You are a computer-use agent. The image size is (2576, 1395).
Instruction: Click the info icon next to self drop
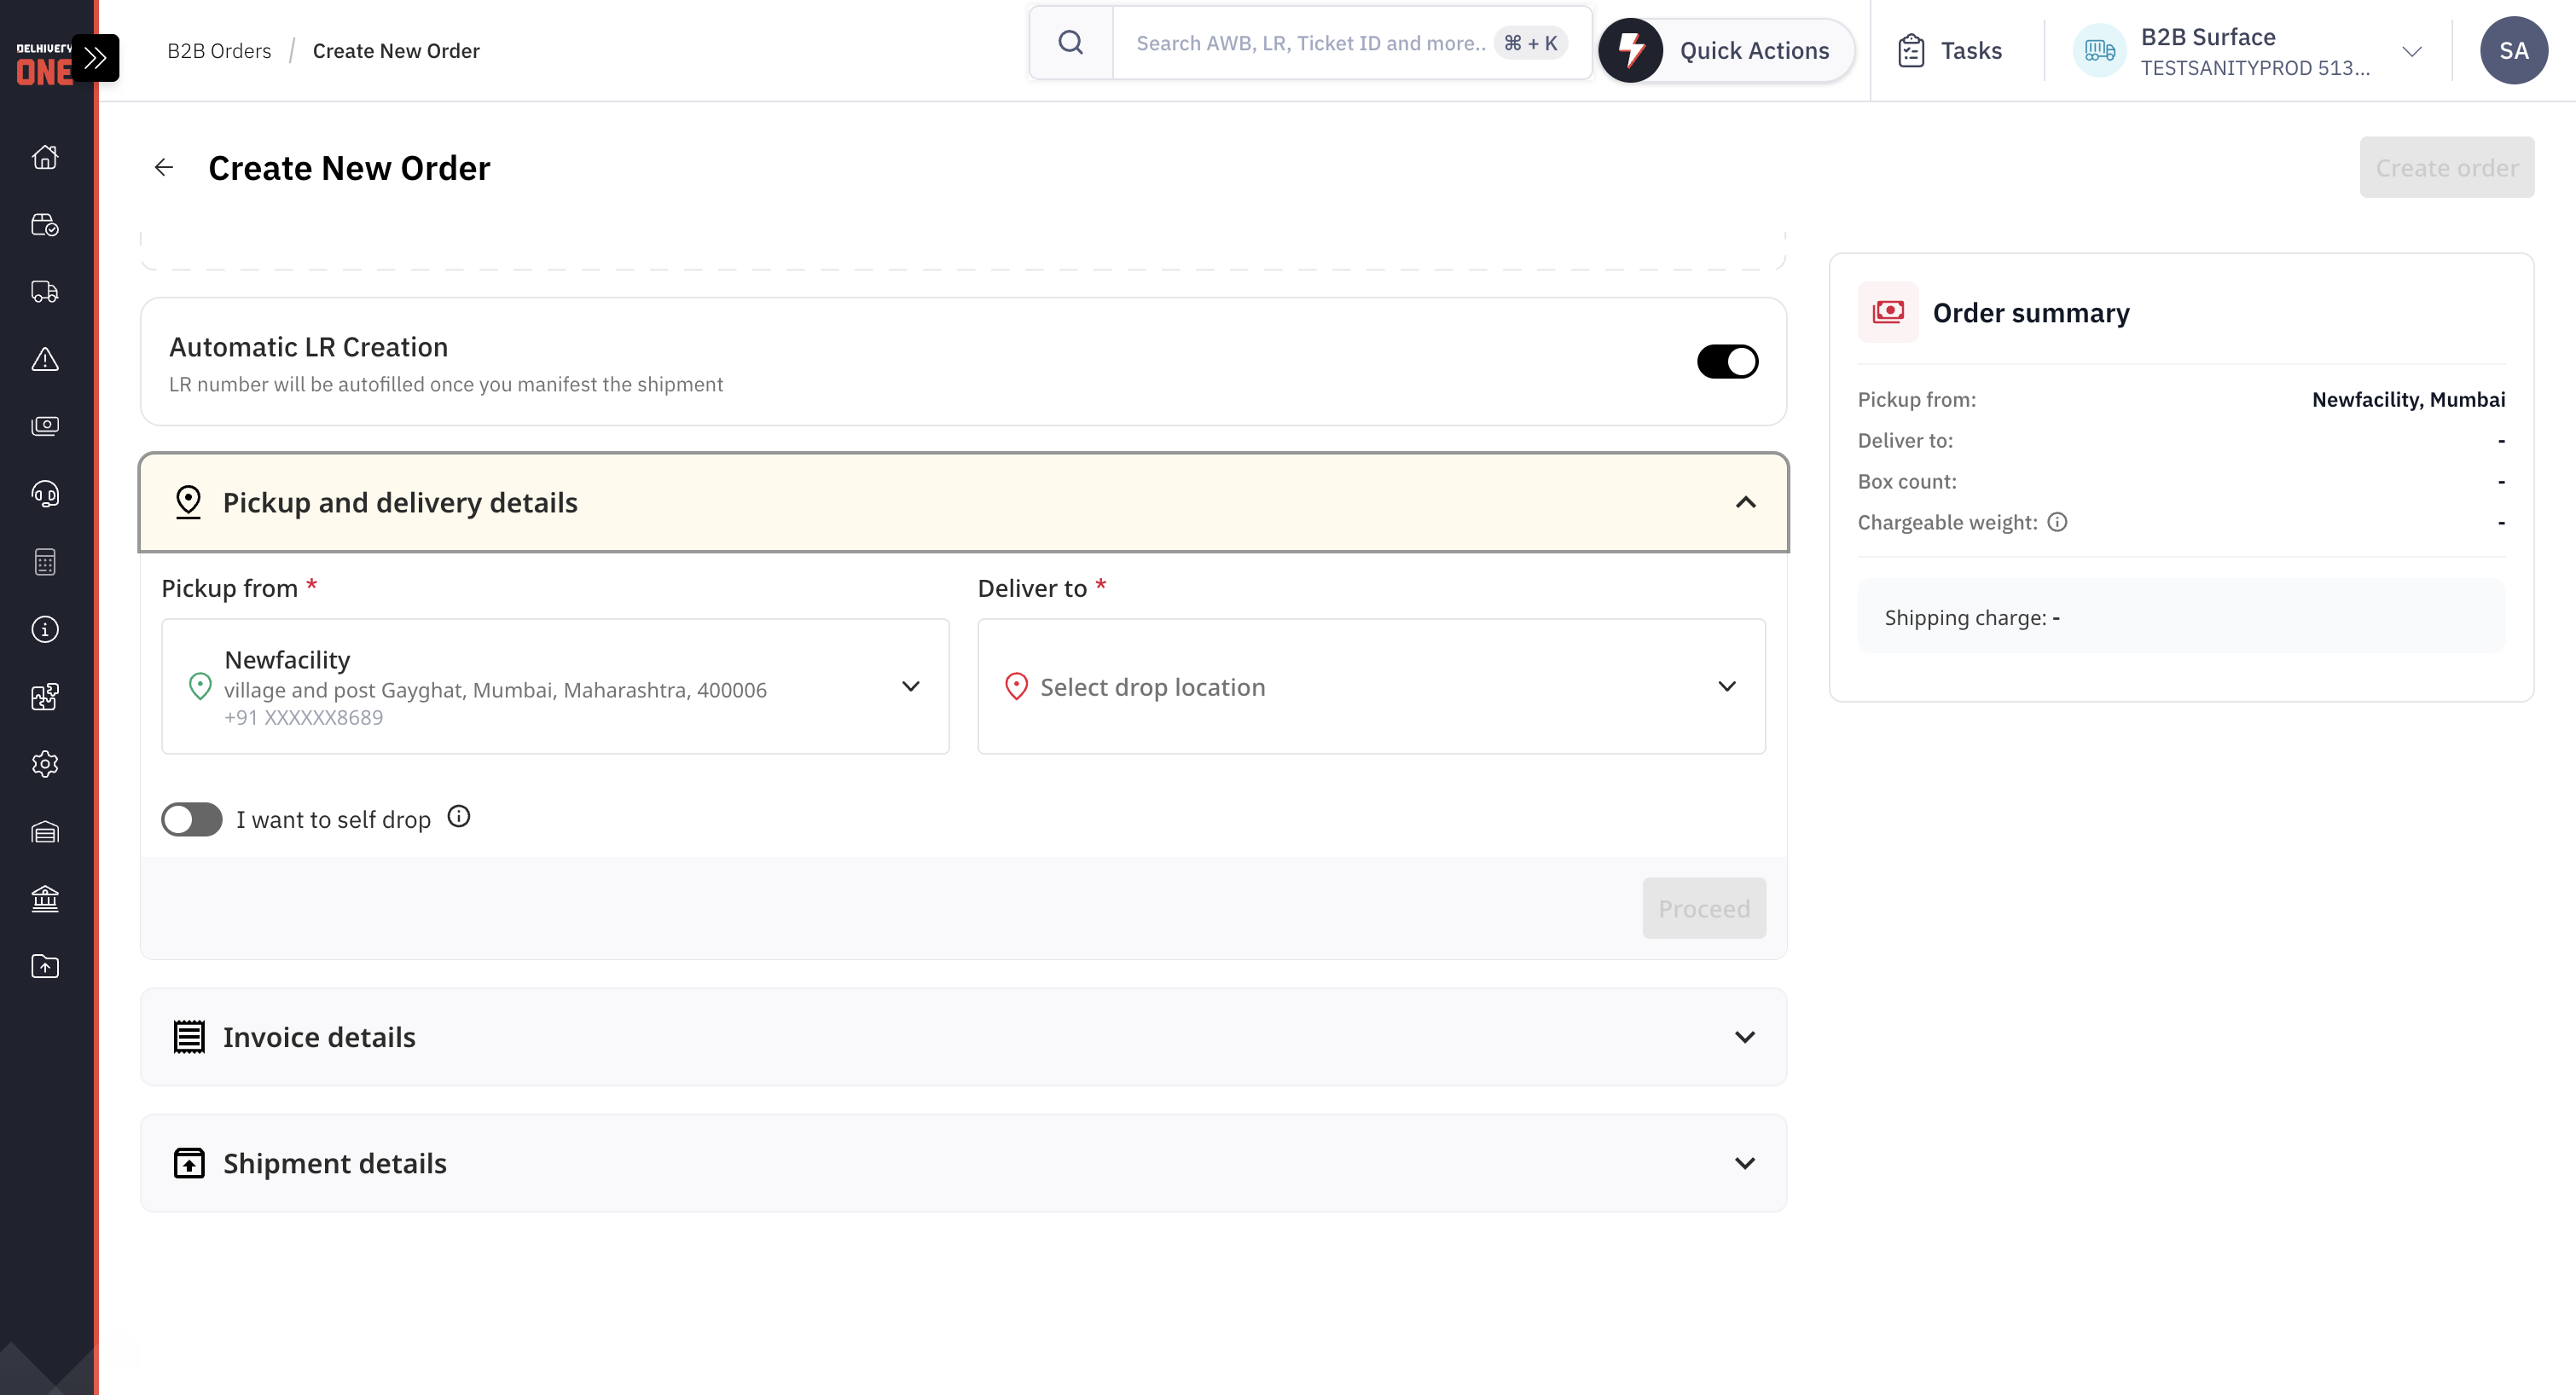(x=459, y=817)
